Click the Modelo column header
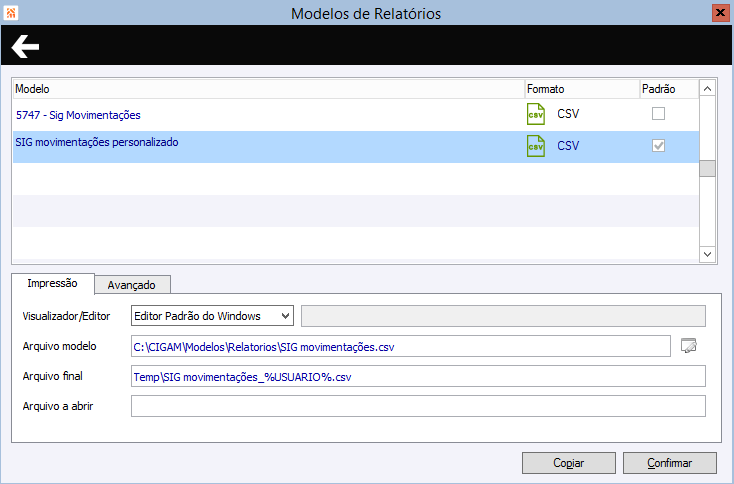 [269, 89]
